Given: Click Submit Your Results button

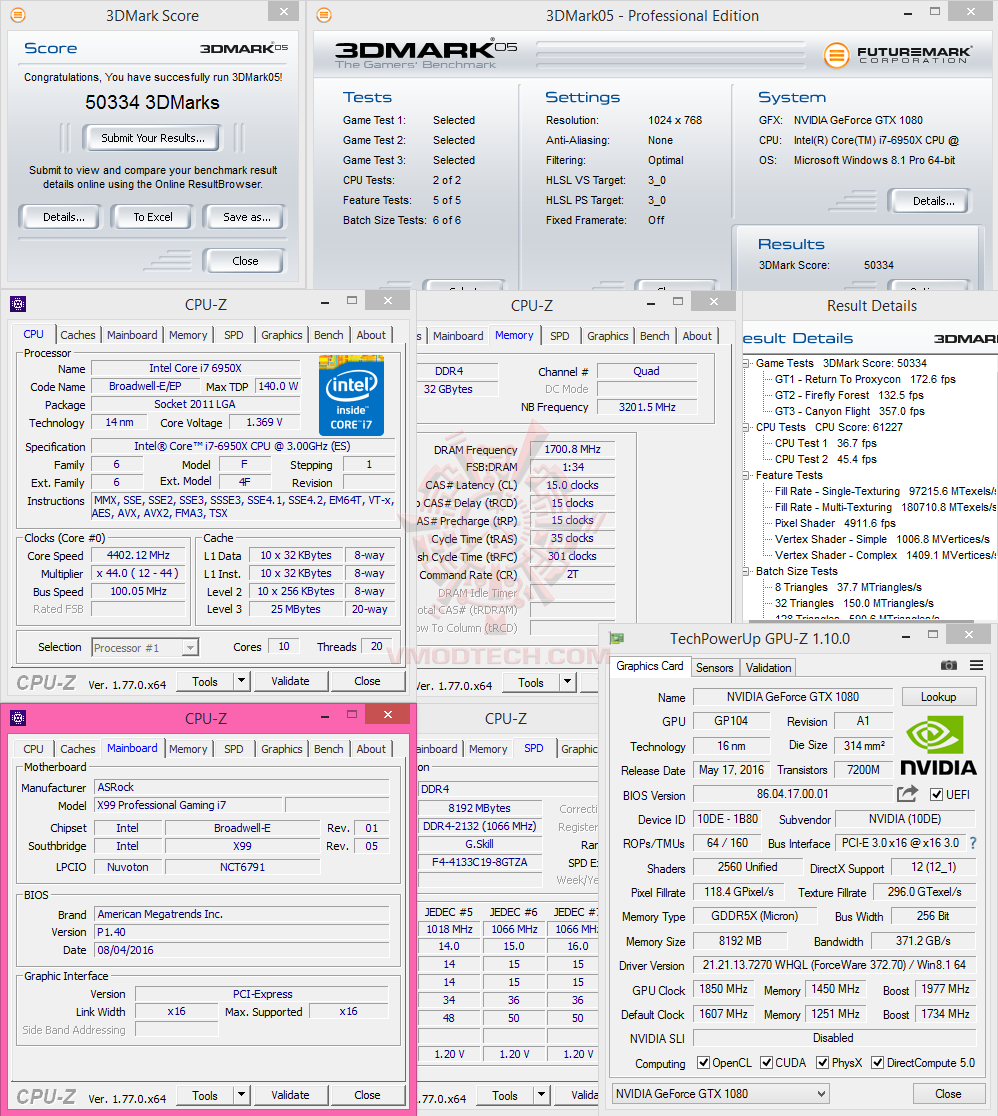Looking at the screenshot, I should [x=152, y=138].
